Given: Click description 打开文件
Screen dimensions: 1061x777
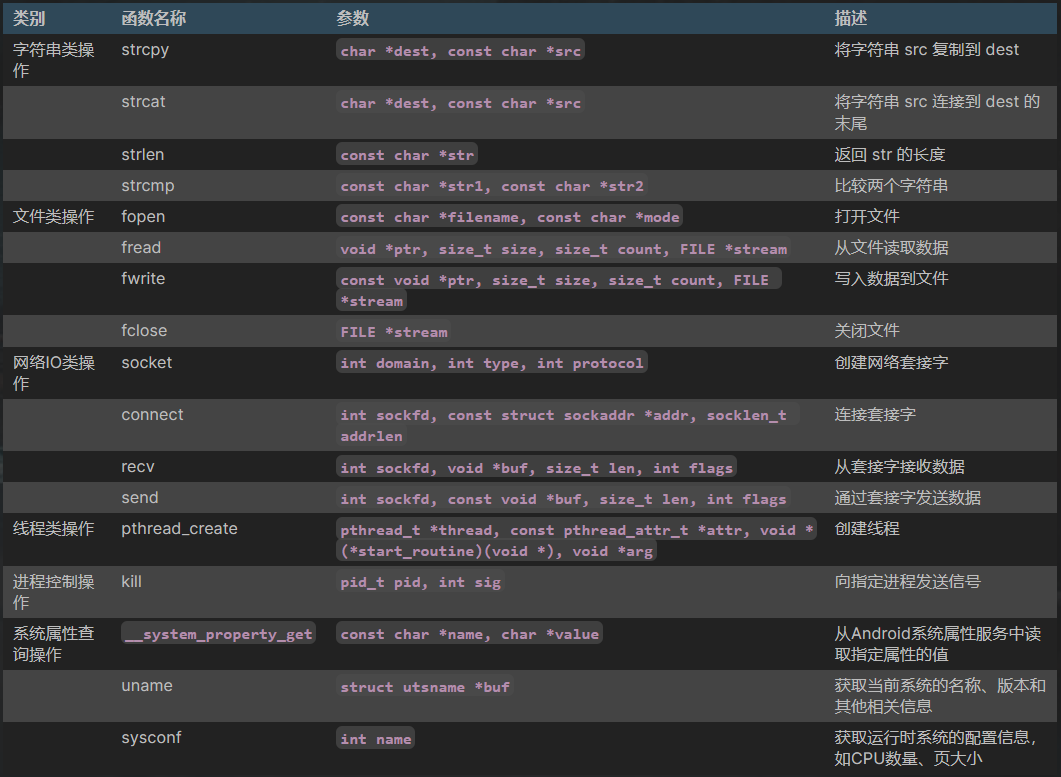Looking at the screenshot, I should 867,217.
